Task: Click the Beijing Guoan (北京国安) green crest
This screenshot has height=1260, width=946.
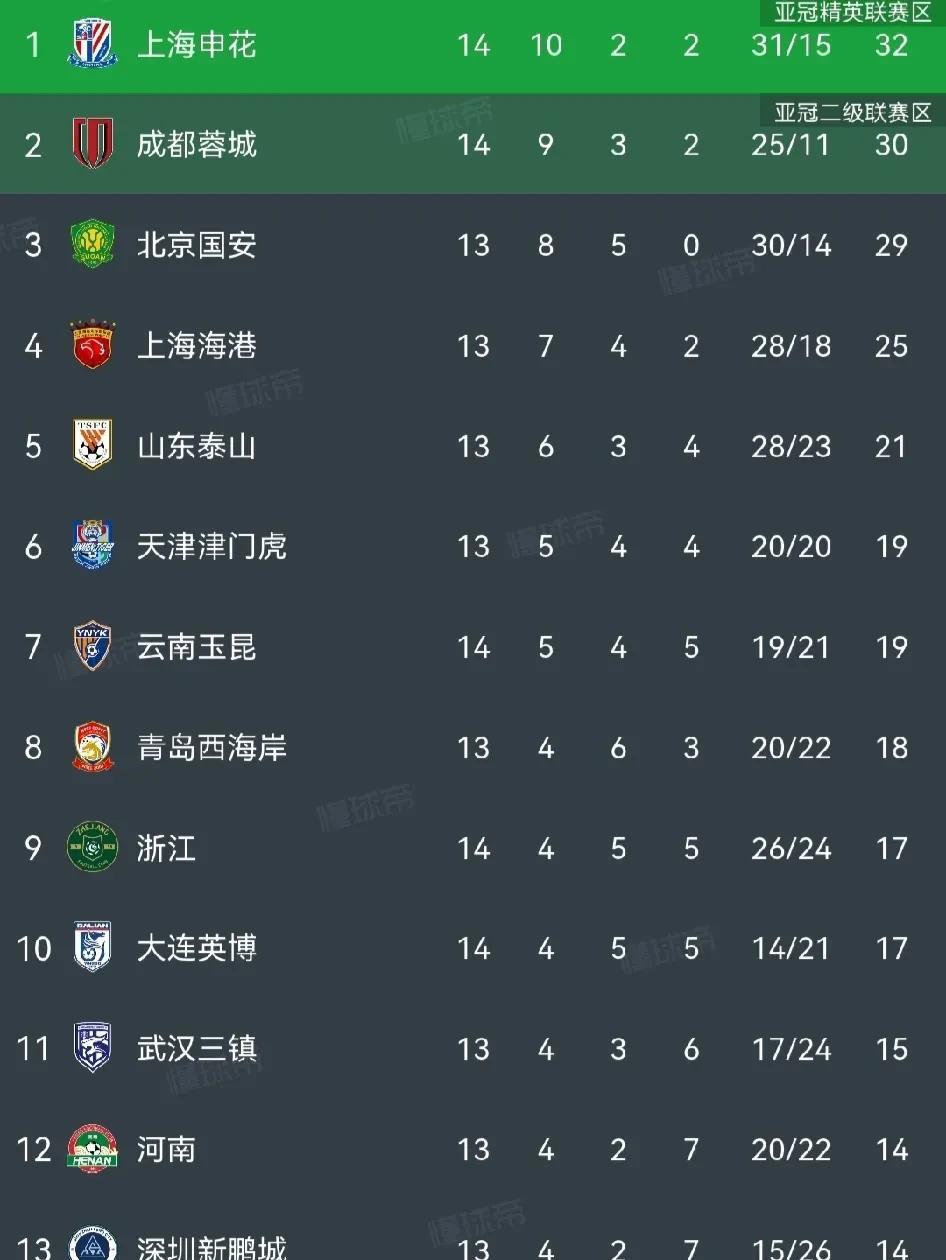Action: pyautogui.click(x=92, y=245)
